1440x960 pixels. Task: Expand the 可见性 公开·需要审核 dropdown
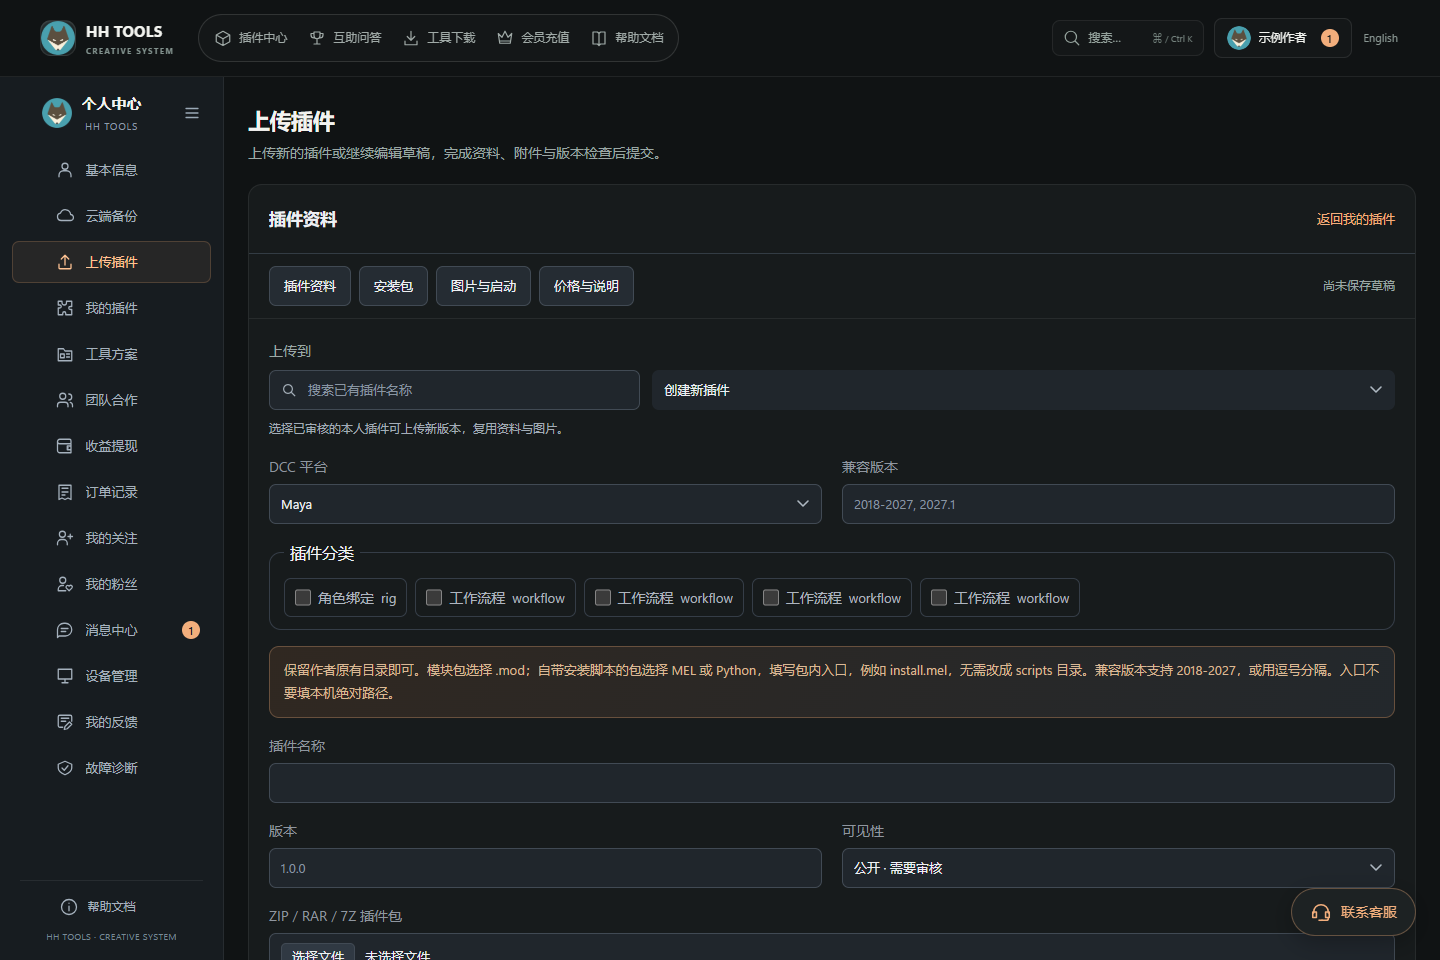pyautogui.click(x=1118, y=868)
